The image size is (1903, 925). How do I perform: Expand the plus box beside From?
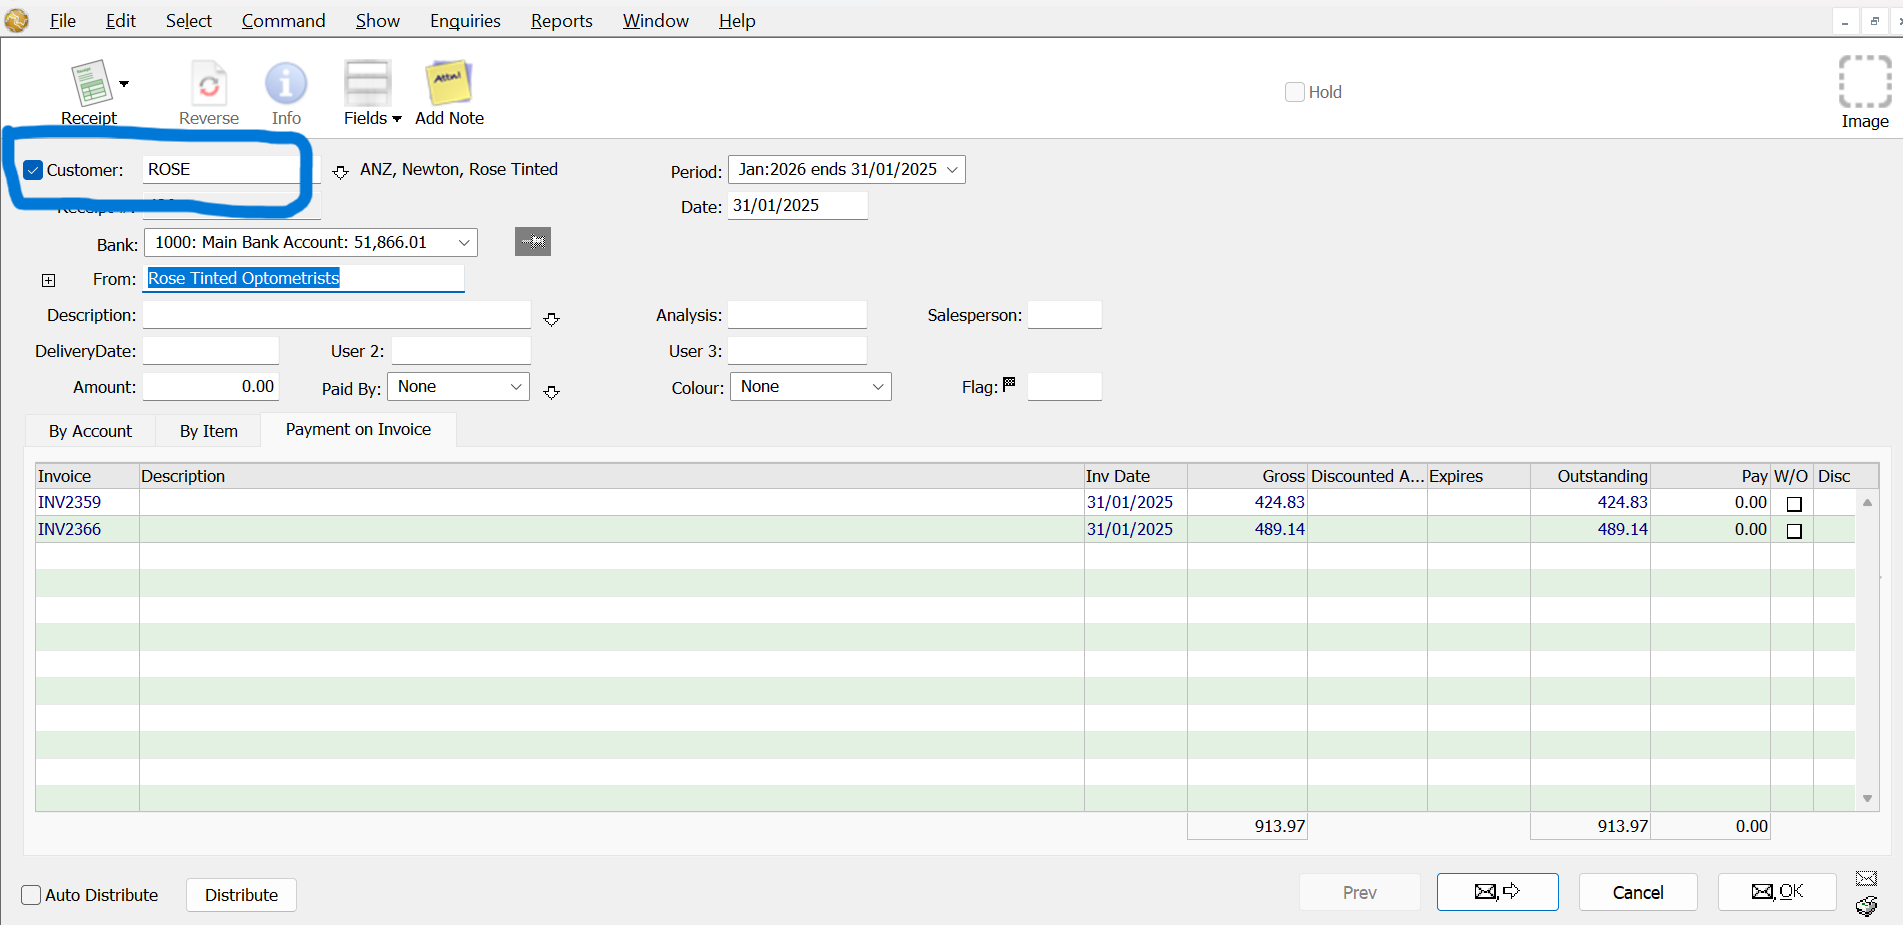point(48,280)
